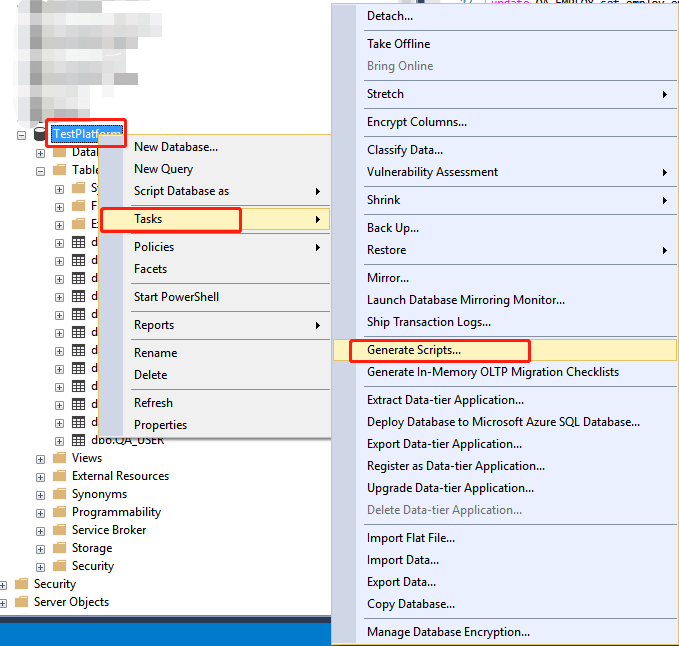Select the Programmability tree item

[x=116, y=512]
